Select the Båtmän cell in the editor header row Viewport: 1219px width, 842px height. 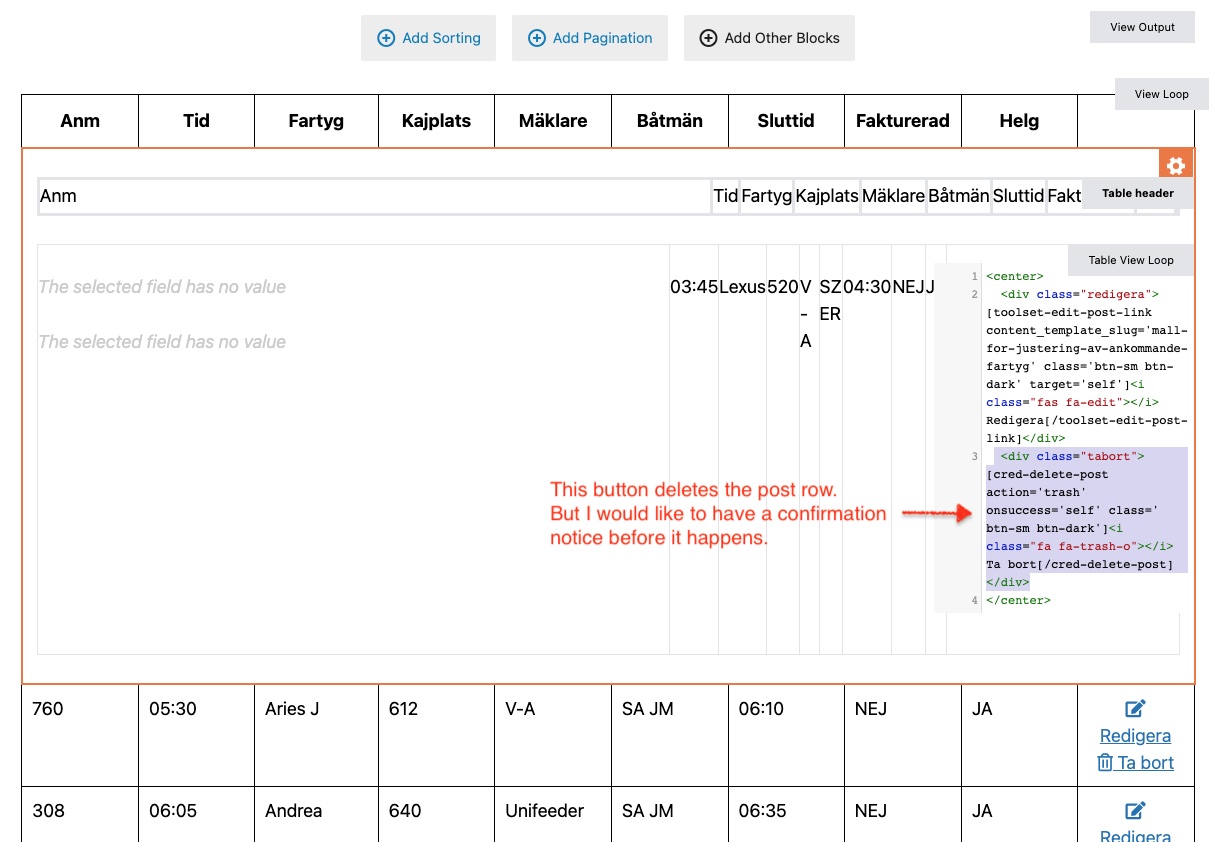click(x=959, y=196)
